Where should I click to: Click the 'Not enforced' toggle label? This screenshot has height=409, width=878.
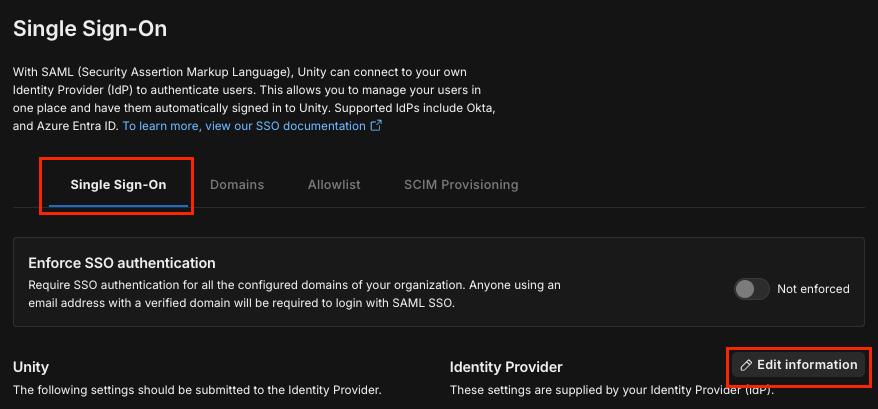[813, 289]
